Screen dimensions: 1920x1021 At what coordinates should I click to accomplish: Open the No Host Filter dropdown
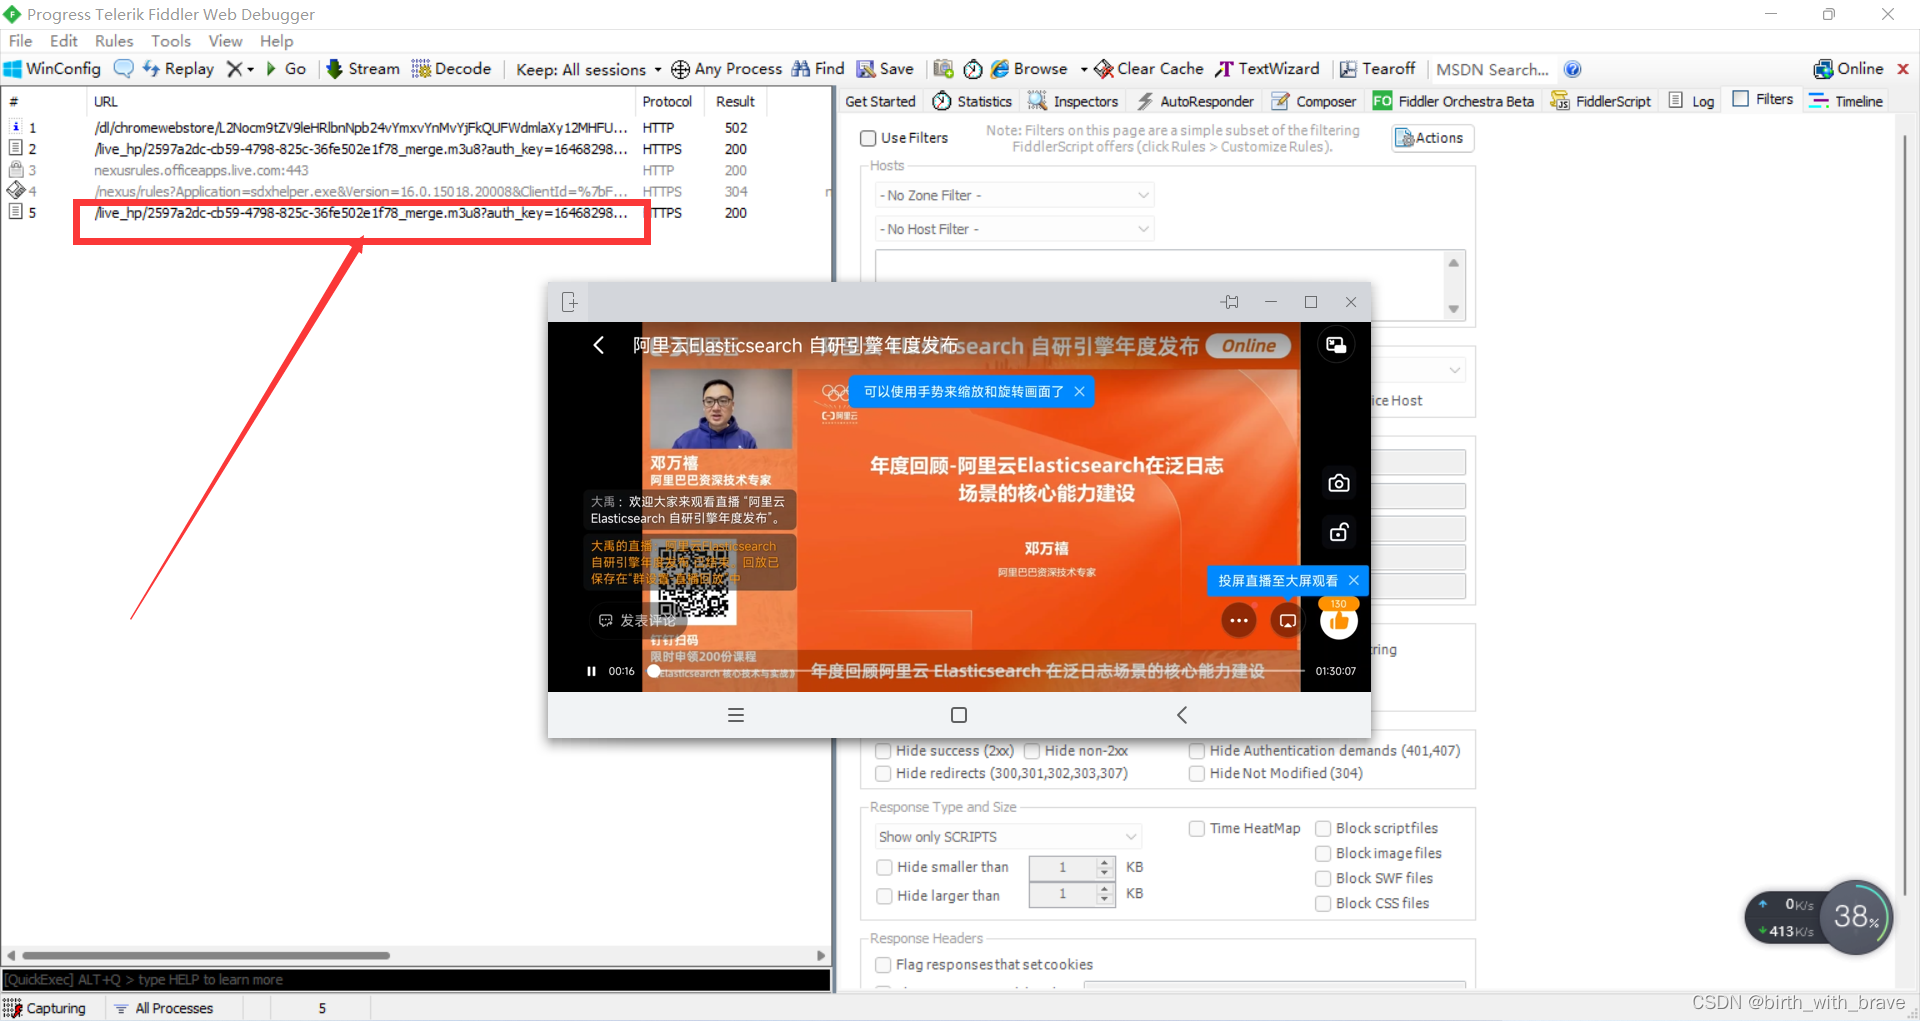click(x=1014, y=229)
